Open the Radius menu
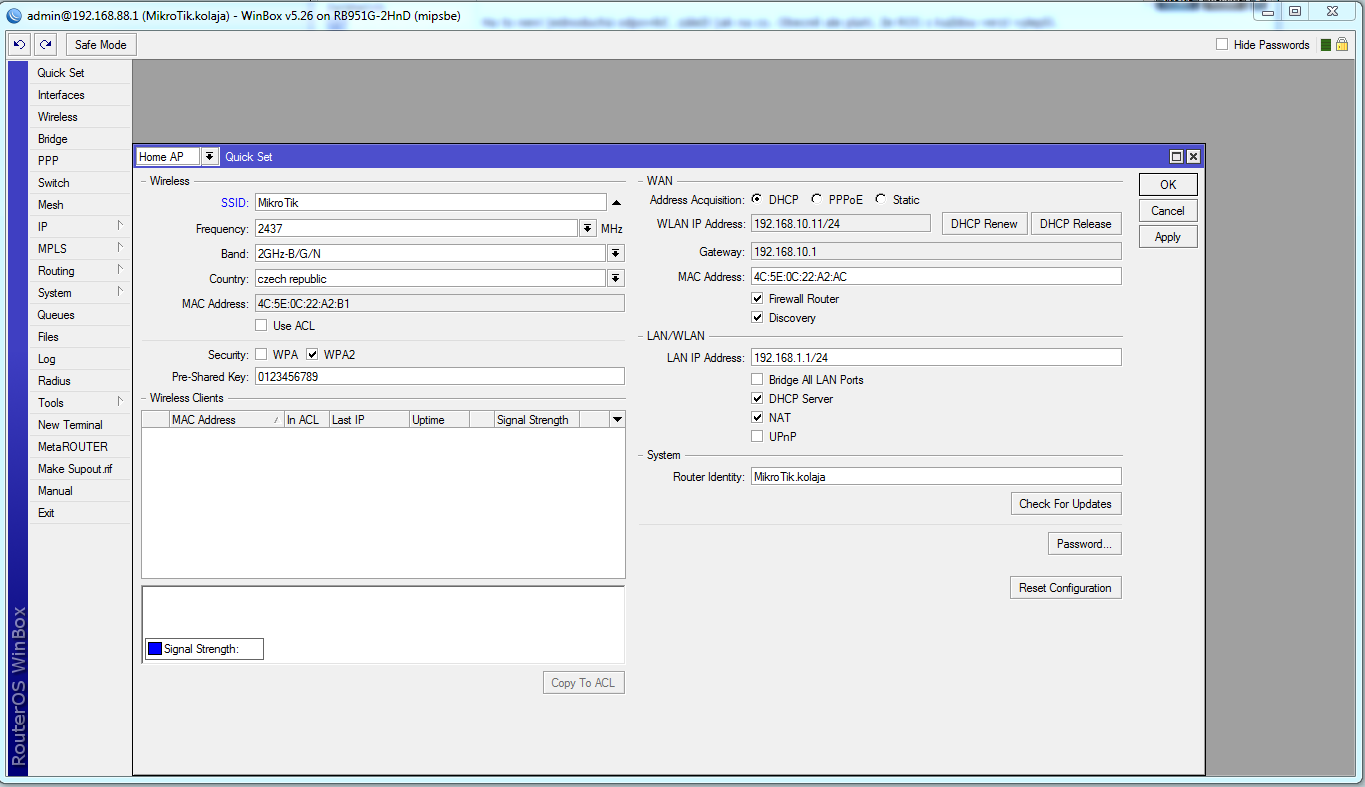The image size is (1365, 787). pos(80,381)
